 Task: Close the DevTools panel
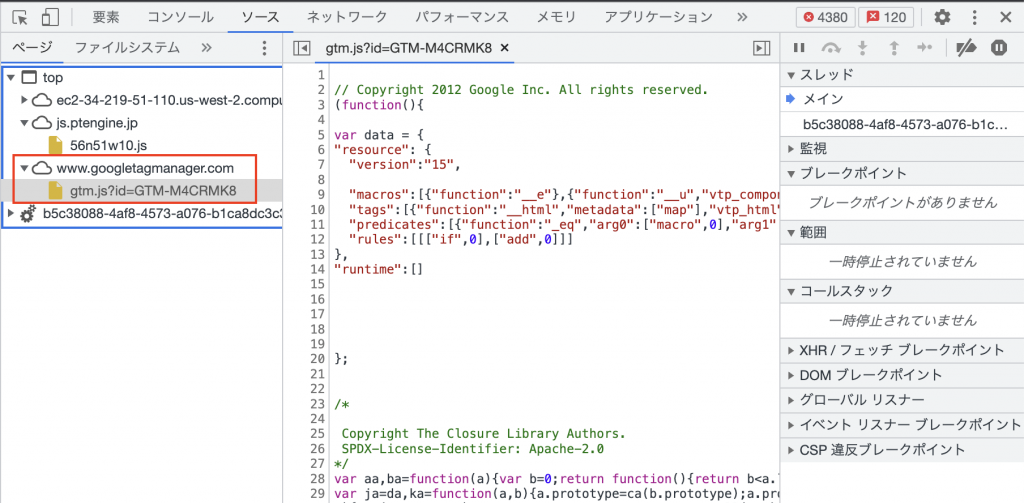tap(1006, 17)
